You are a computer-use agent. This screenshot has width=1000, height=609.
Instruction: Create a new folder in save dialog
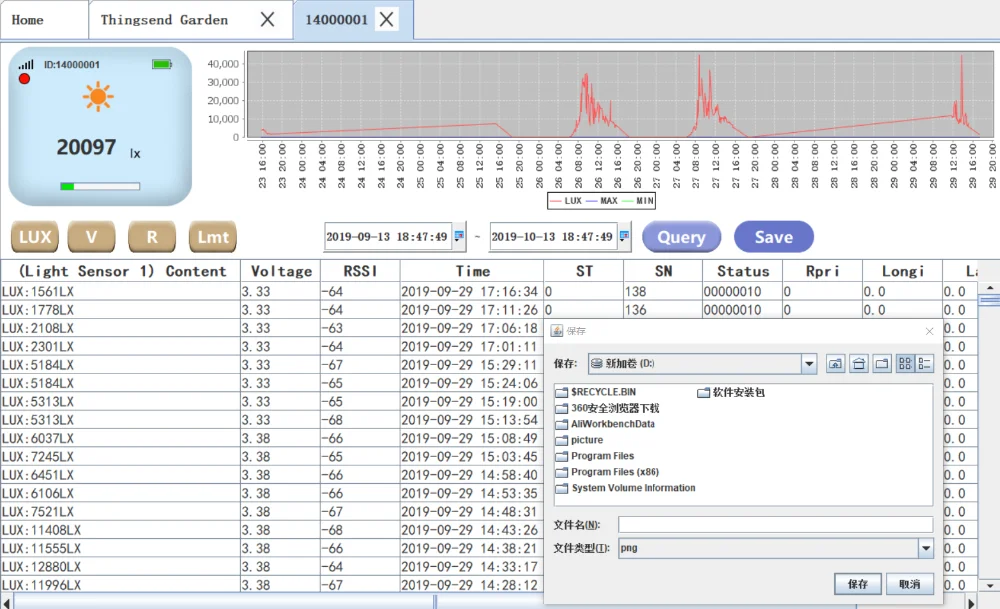881,364
